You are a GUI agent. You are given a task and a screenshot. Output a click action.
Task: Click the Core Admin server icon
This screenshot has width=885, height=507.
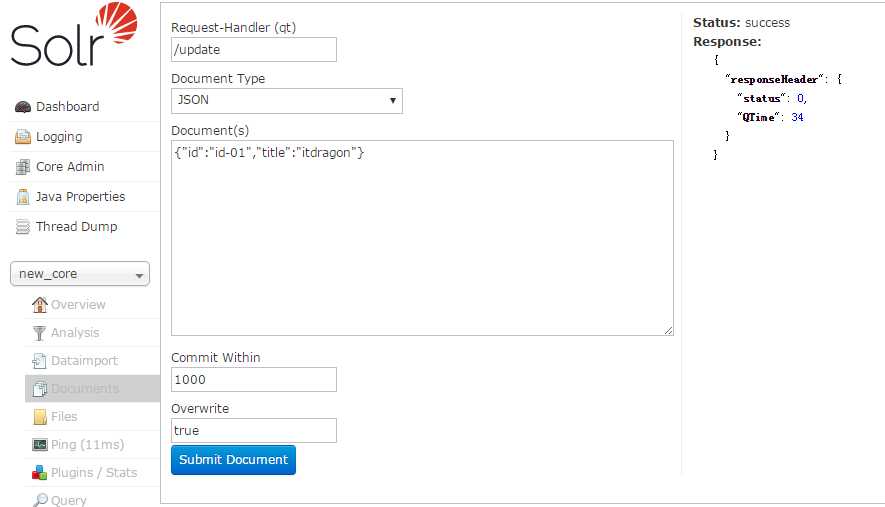[x=23, y=167]
